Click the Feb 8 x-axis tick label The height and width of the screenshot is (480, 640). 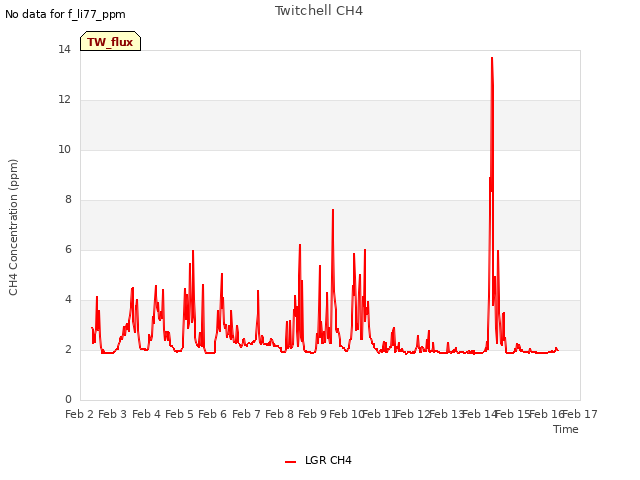pos(279,414)
